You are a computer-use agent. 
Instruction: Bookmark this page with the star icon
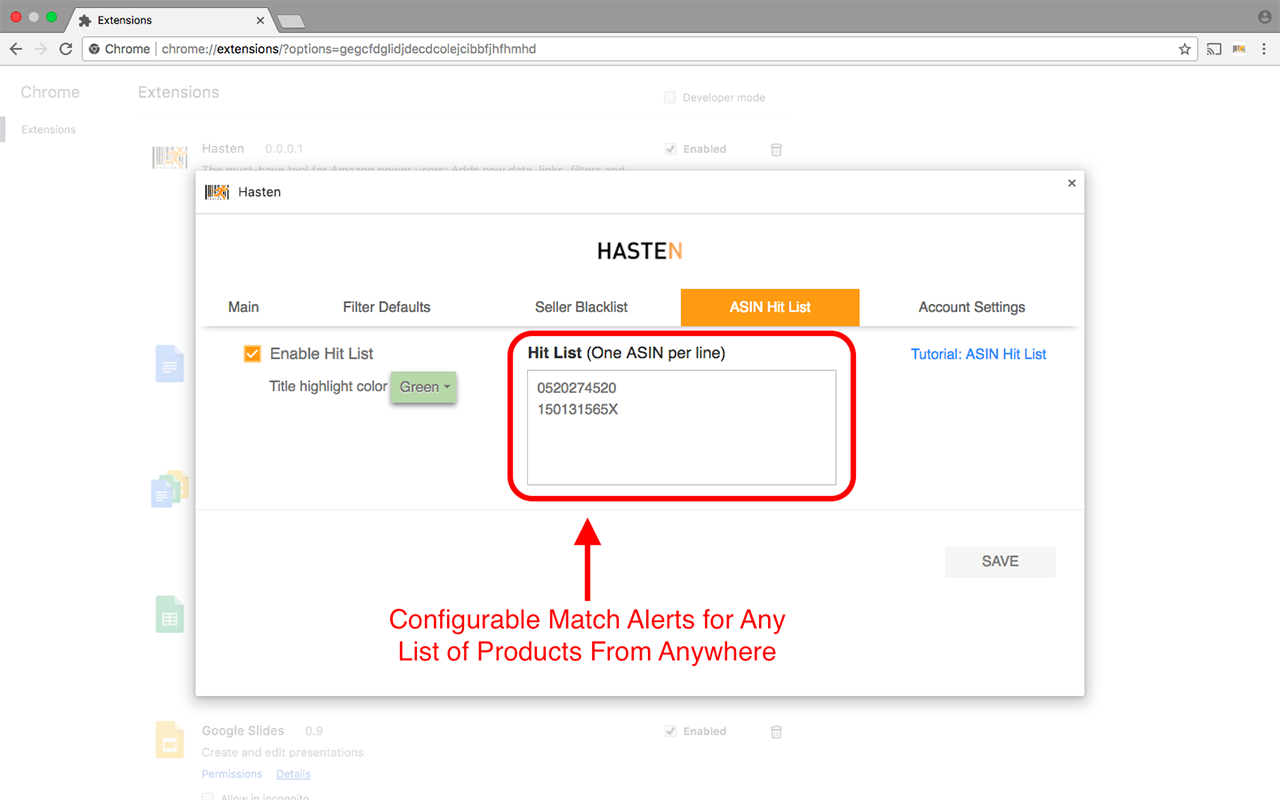pos(1185,49)
